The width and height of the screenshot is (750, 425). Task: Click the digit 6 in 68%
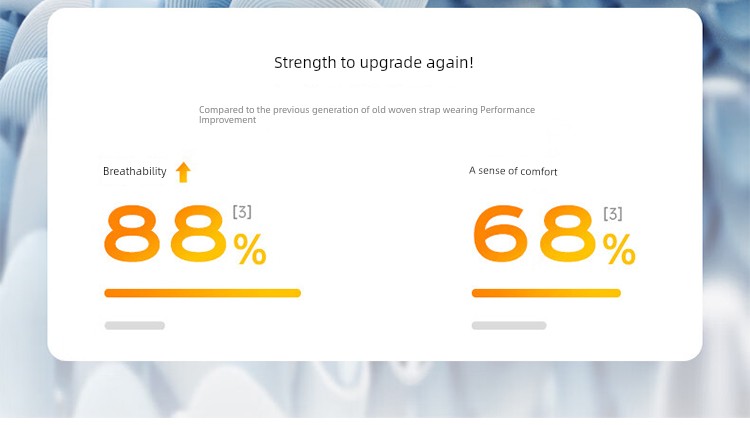(501, 234)
